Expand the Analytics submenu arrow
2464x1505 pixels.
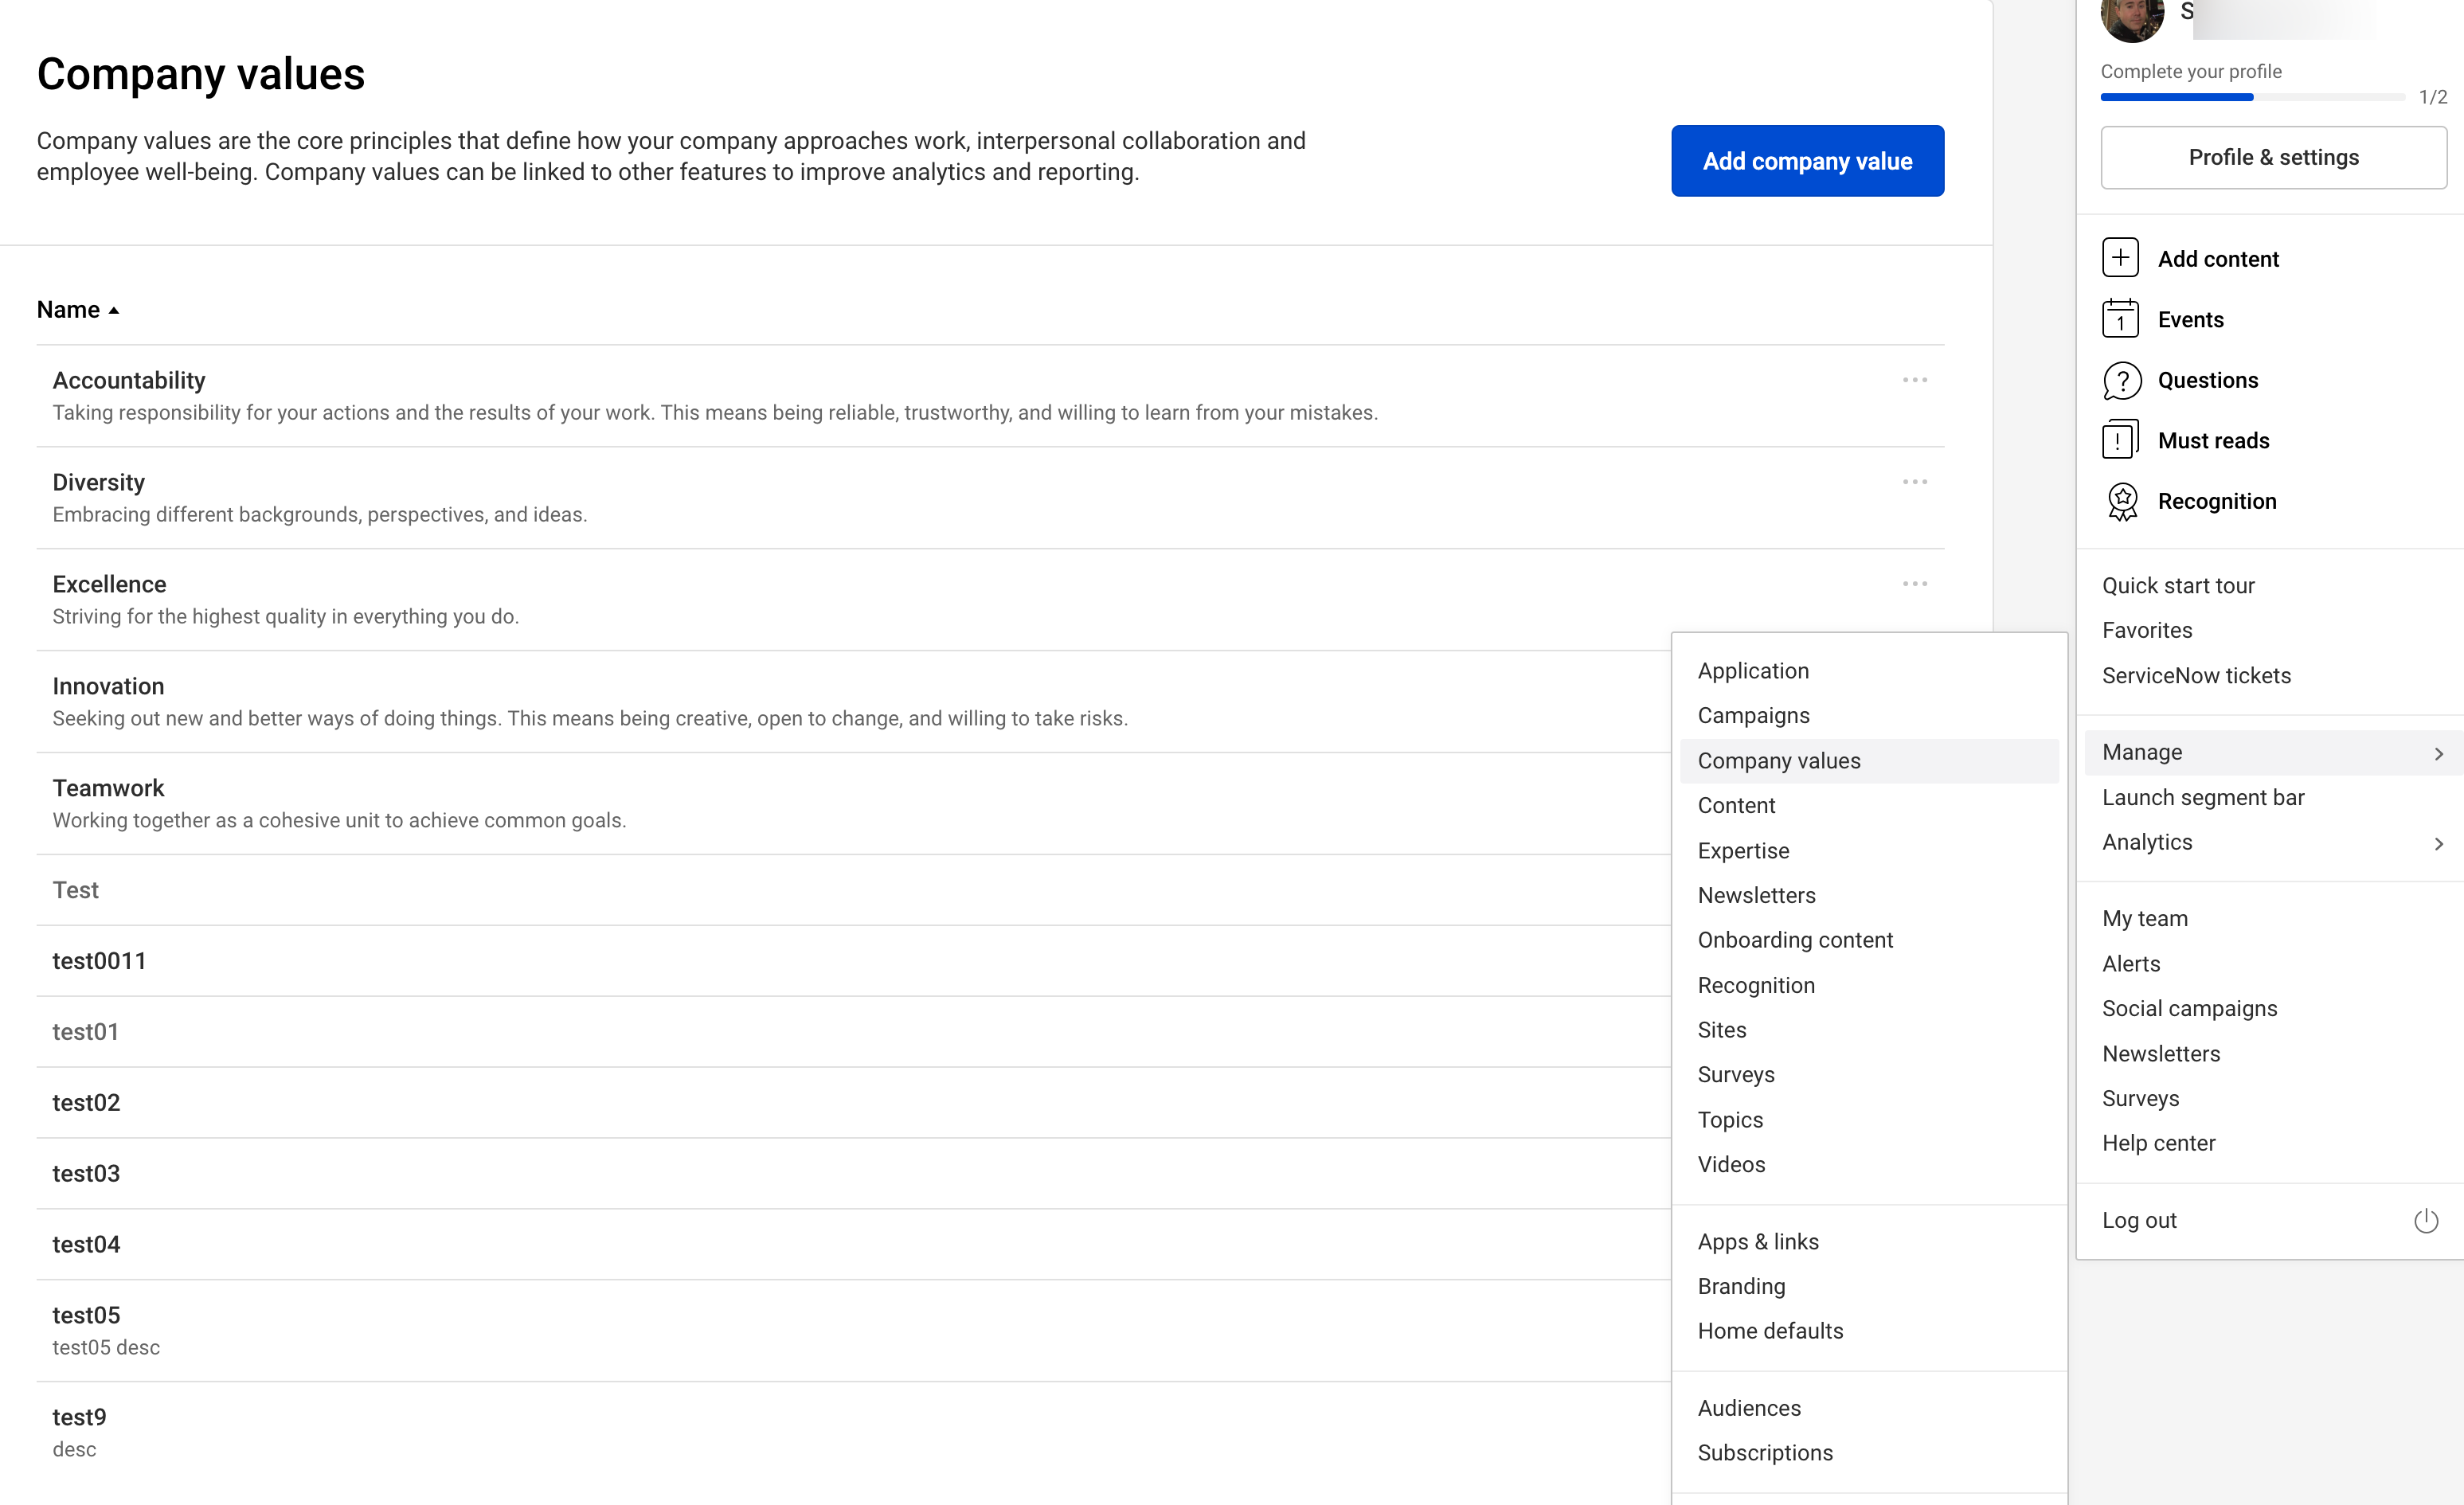click(x=2438, y=843)
